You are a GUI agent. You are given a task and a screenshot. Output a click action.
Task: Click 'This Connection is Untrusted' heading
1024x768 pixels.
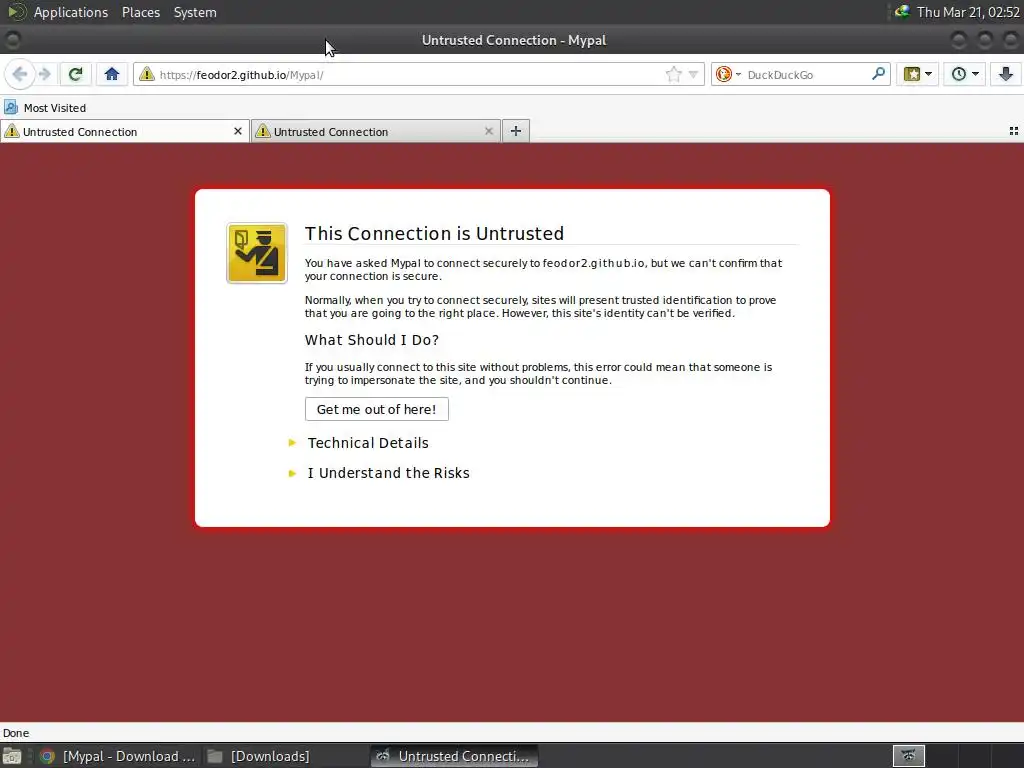[434, 233]
